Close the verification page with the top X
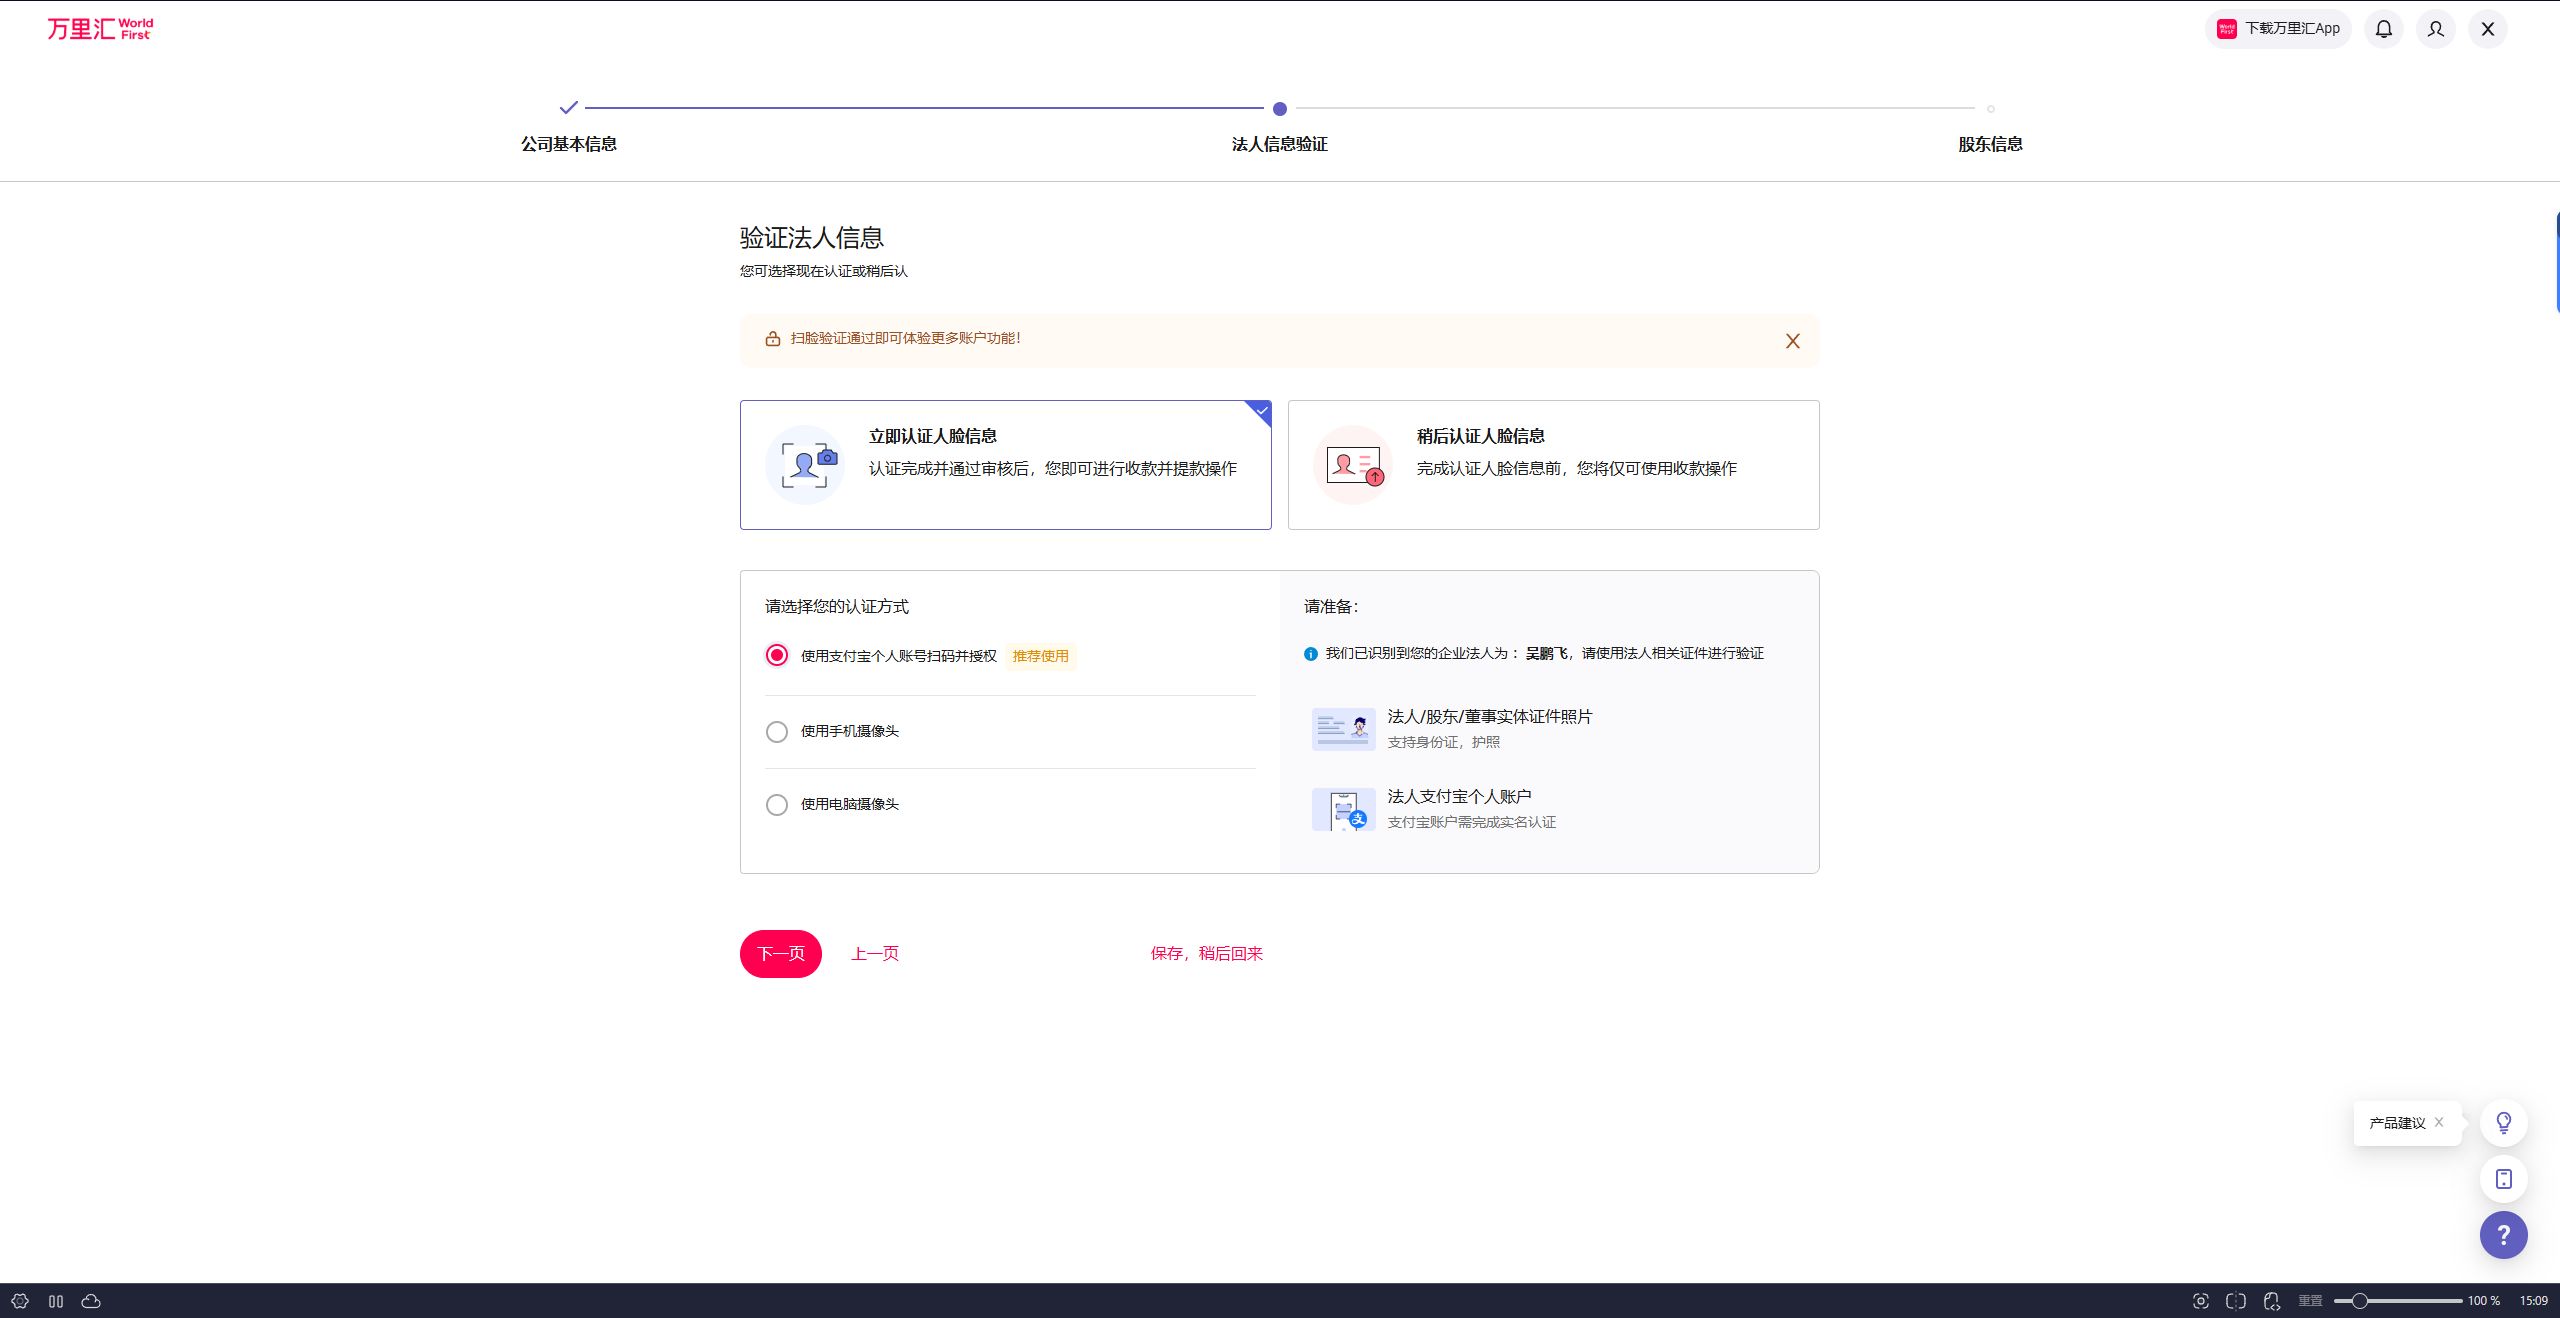2560x1318 pixels. (x=2488, y=29)
